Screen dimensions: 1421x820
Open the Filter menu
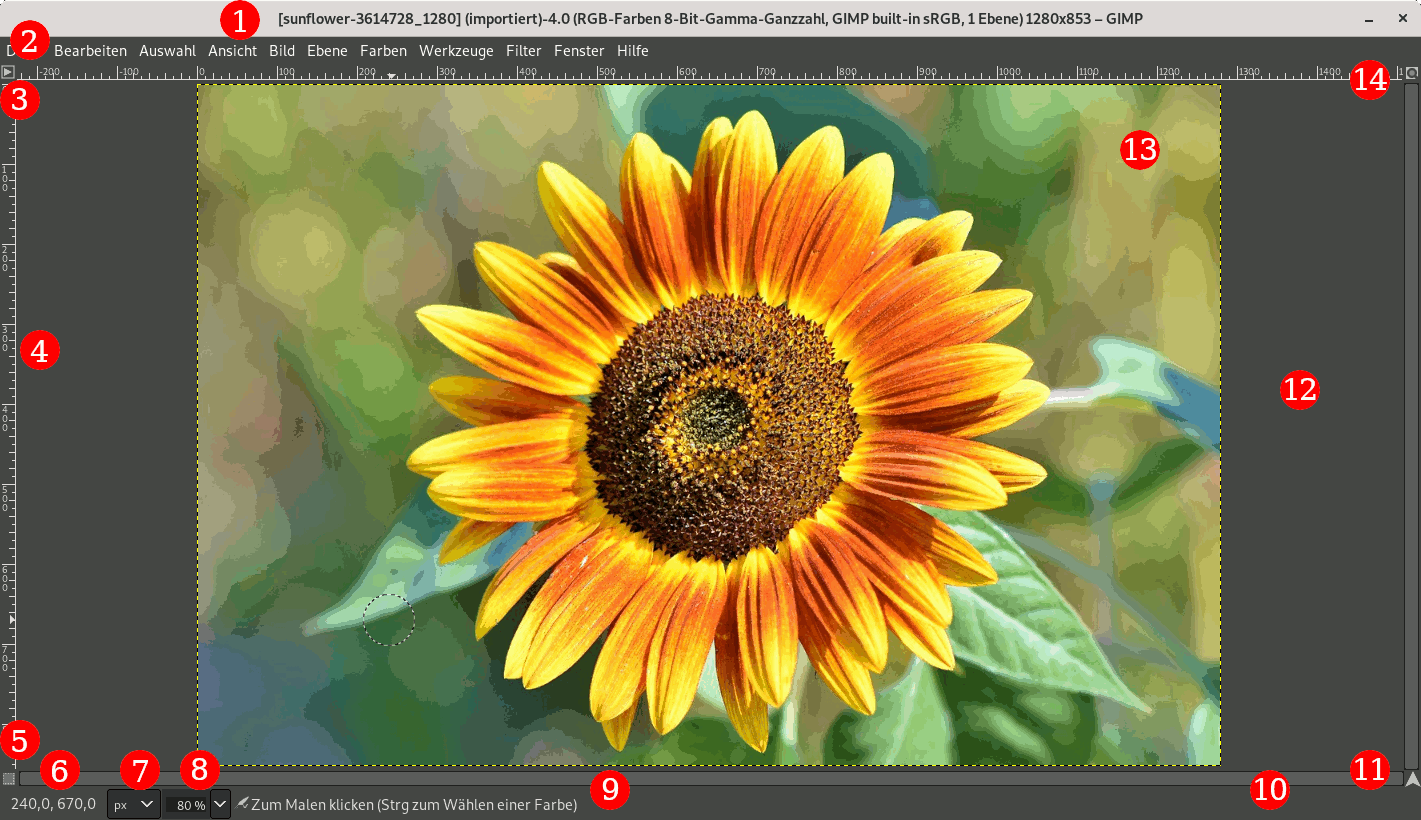(x=523, y=50)
